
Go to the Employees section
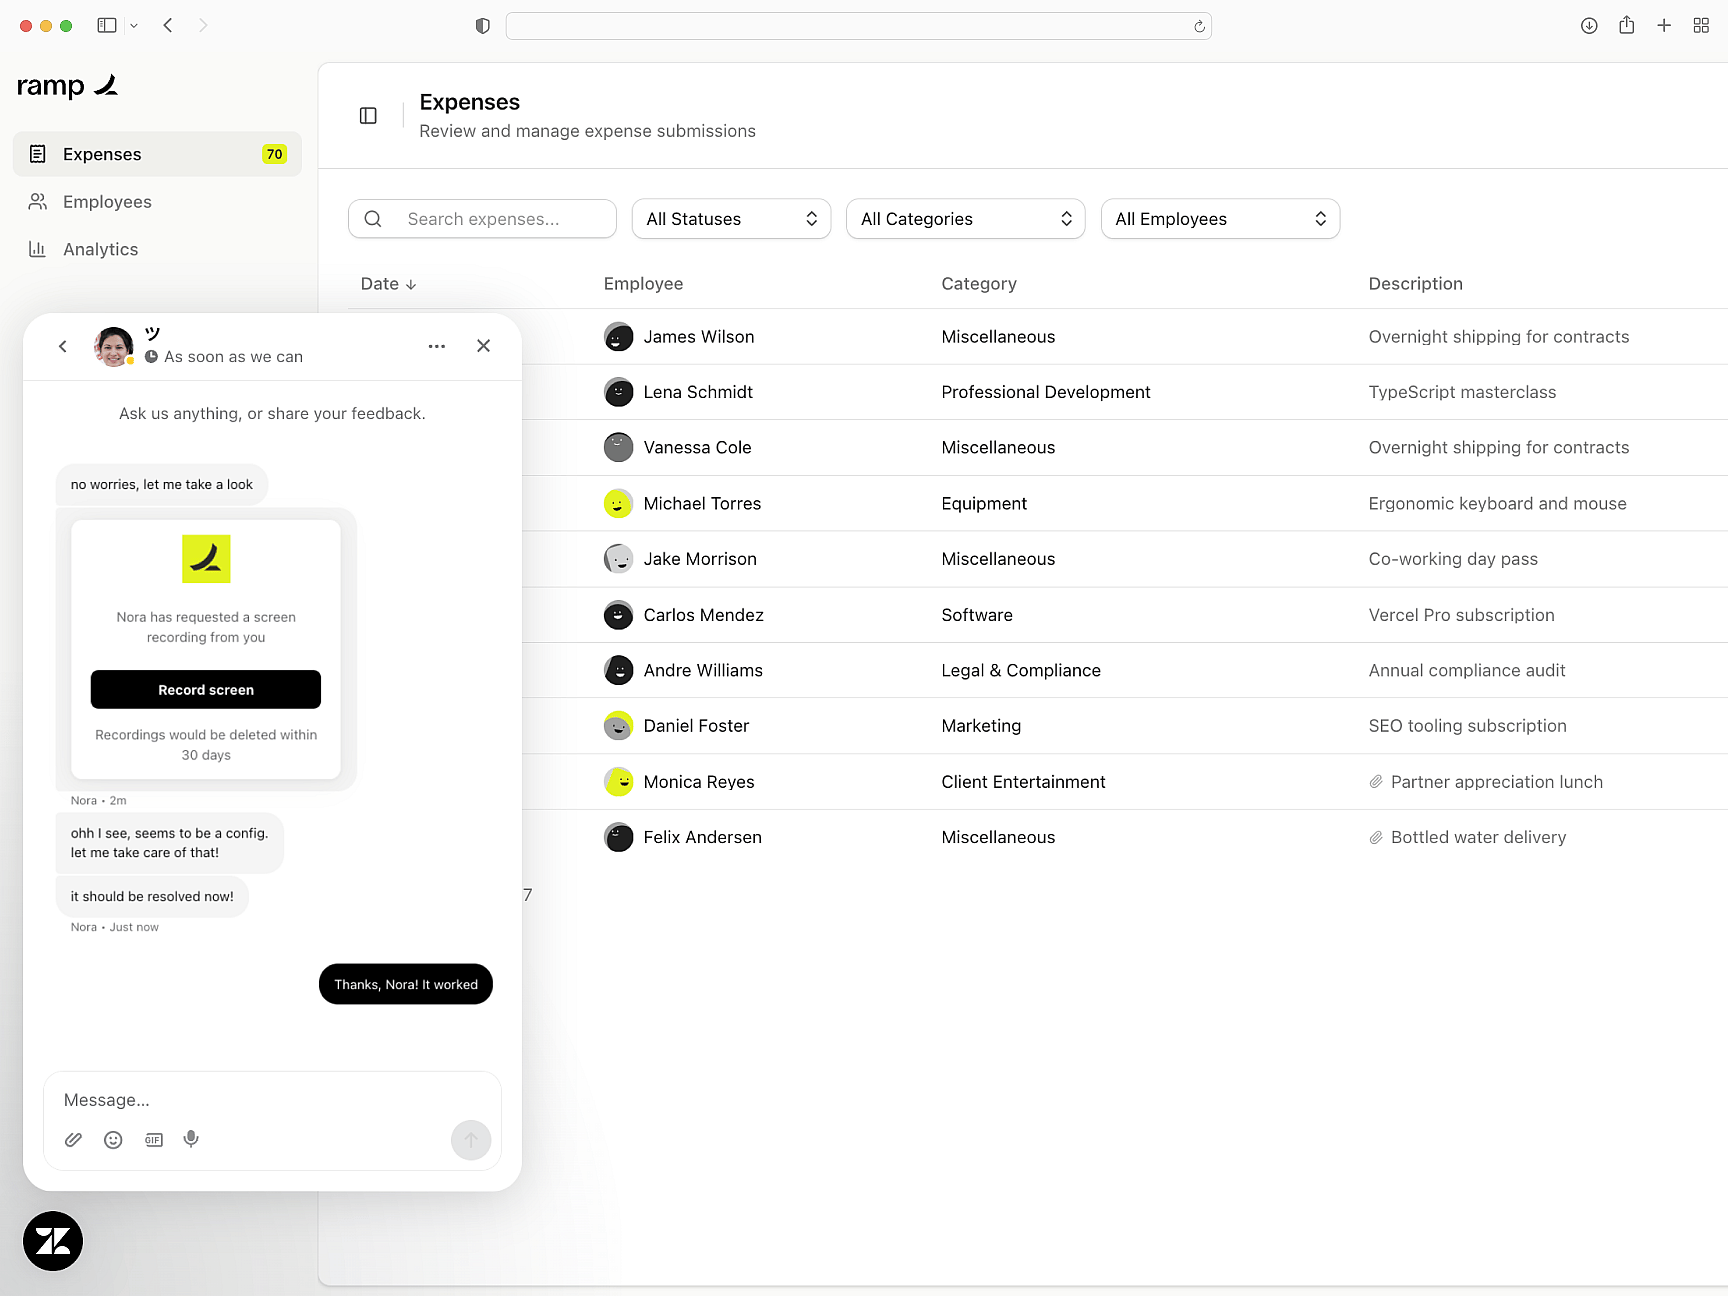106,201
